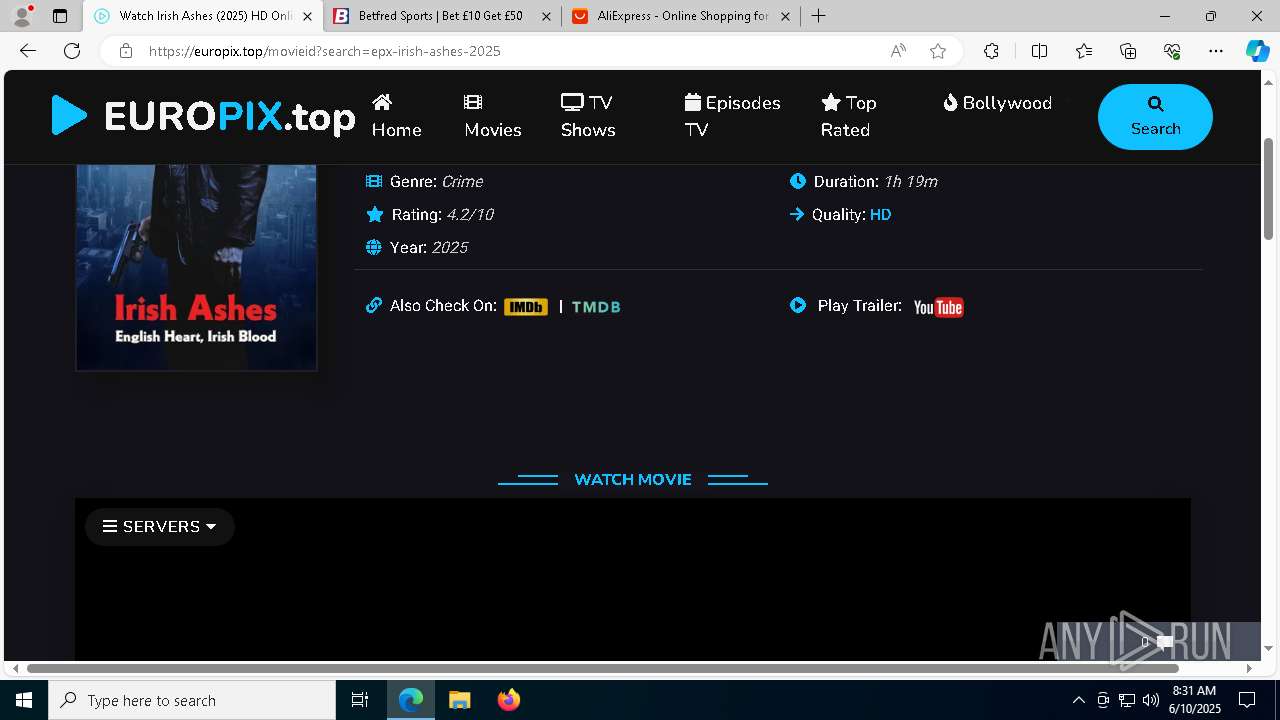Click the horizontal page scrollbar
Viewport: 1280px width, 720px height.
pyautogui.click(x=603, y=668)
